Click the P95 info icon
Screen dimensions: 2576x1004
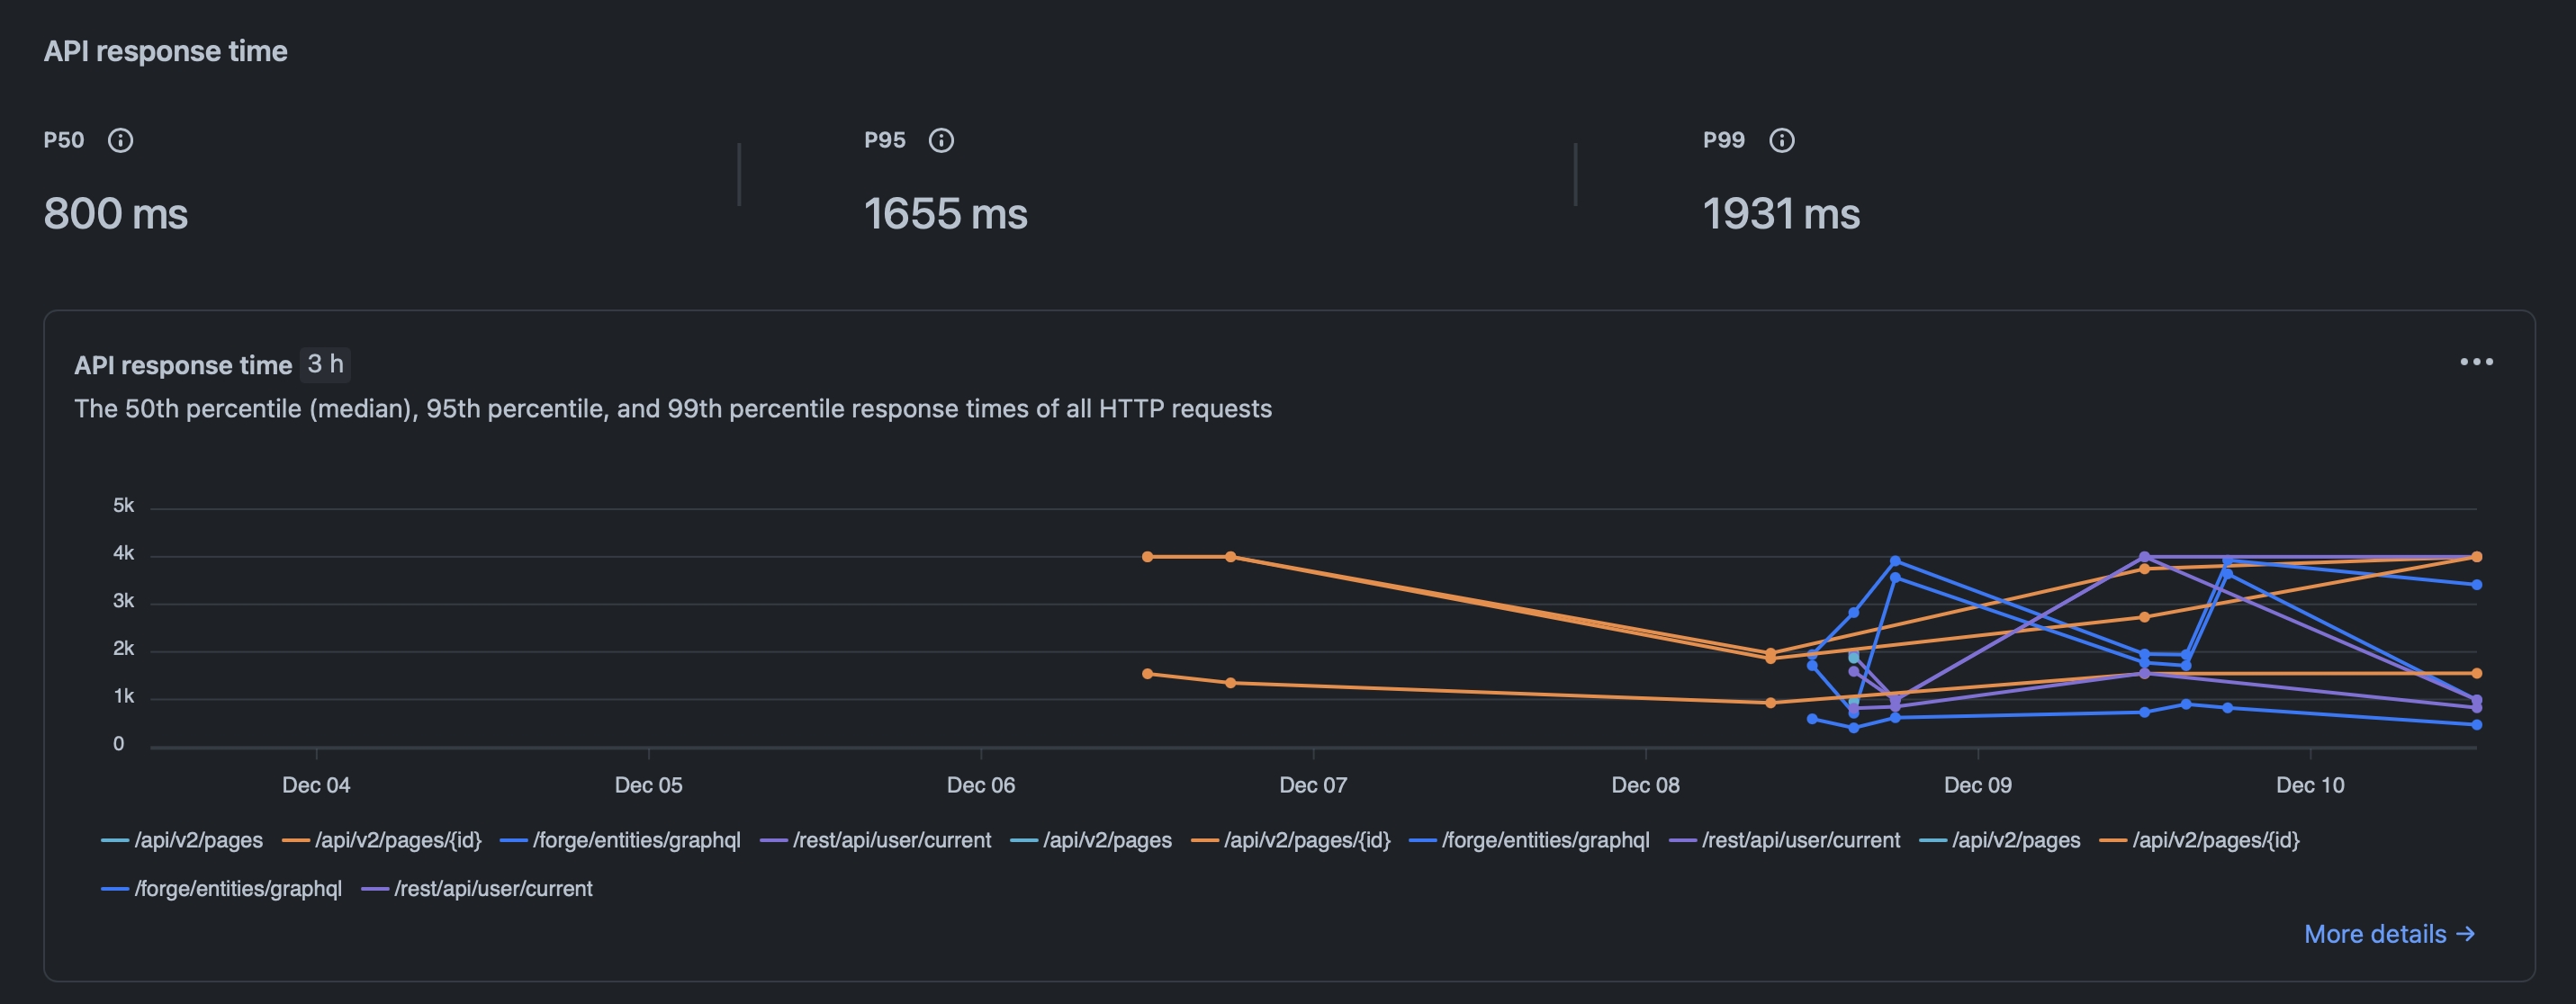[x=941, y=140]
